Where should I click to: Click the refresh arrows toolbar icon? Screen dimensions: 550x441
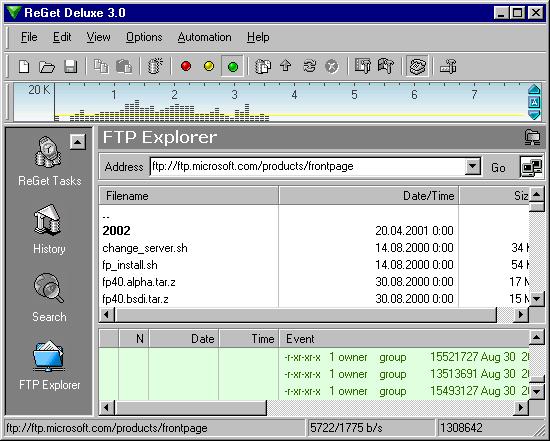point(309,66)
